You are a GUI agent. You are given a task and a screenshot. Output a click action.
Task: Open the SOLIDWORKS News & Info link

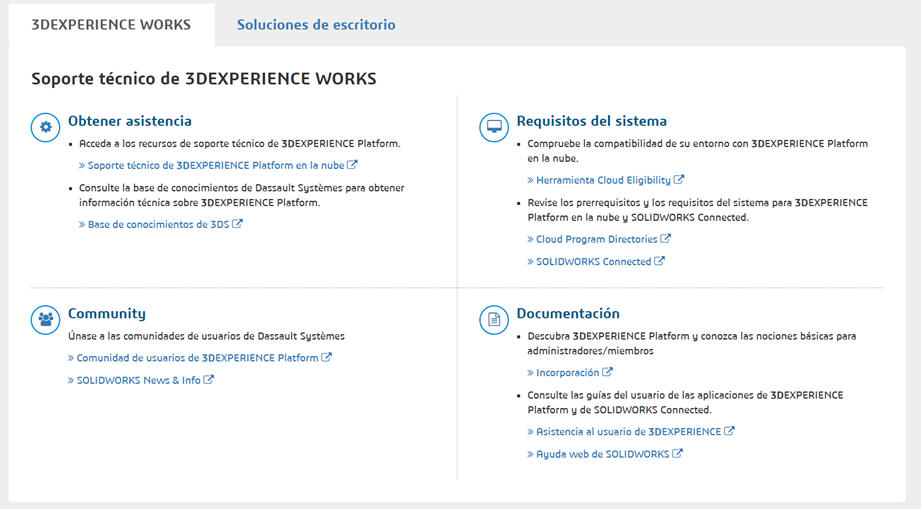coord(140,380)
